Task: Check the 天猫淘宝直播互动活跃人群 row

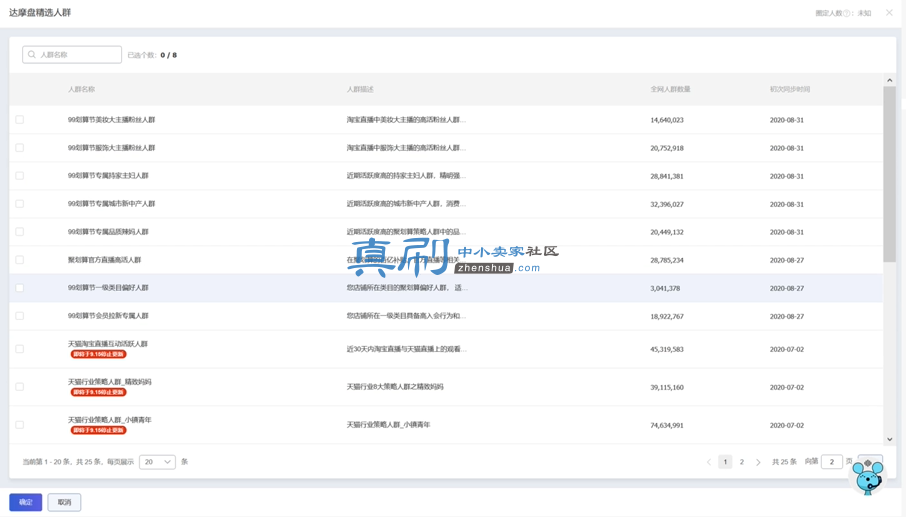Action: point(20,349)
